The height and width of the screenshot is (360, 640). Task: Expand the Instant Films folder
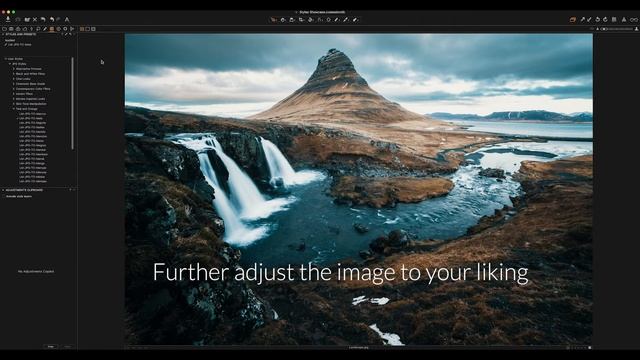[13, 94]
